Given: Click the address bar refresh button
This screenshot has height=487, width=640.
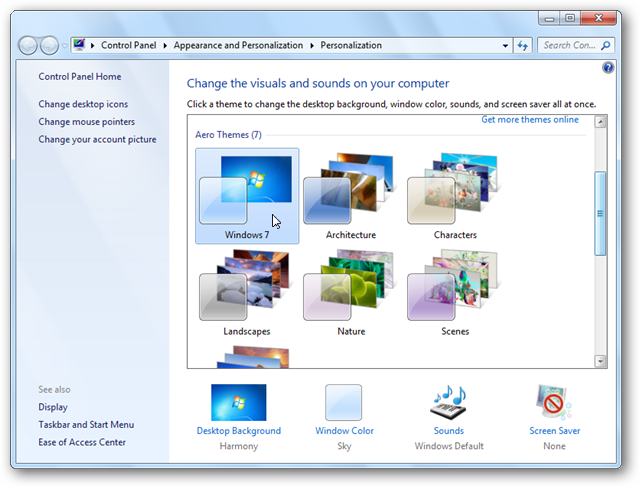Looking at the screenshot, I should pos(522,45).
